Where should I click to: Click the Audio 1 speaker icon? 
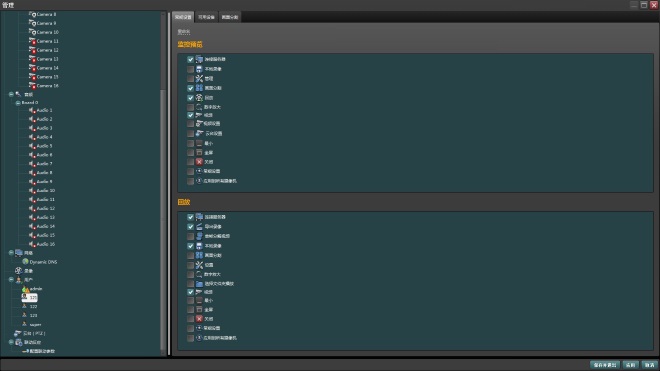tap(32, 110)
